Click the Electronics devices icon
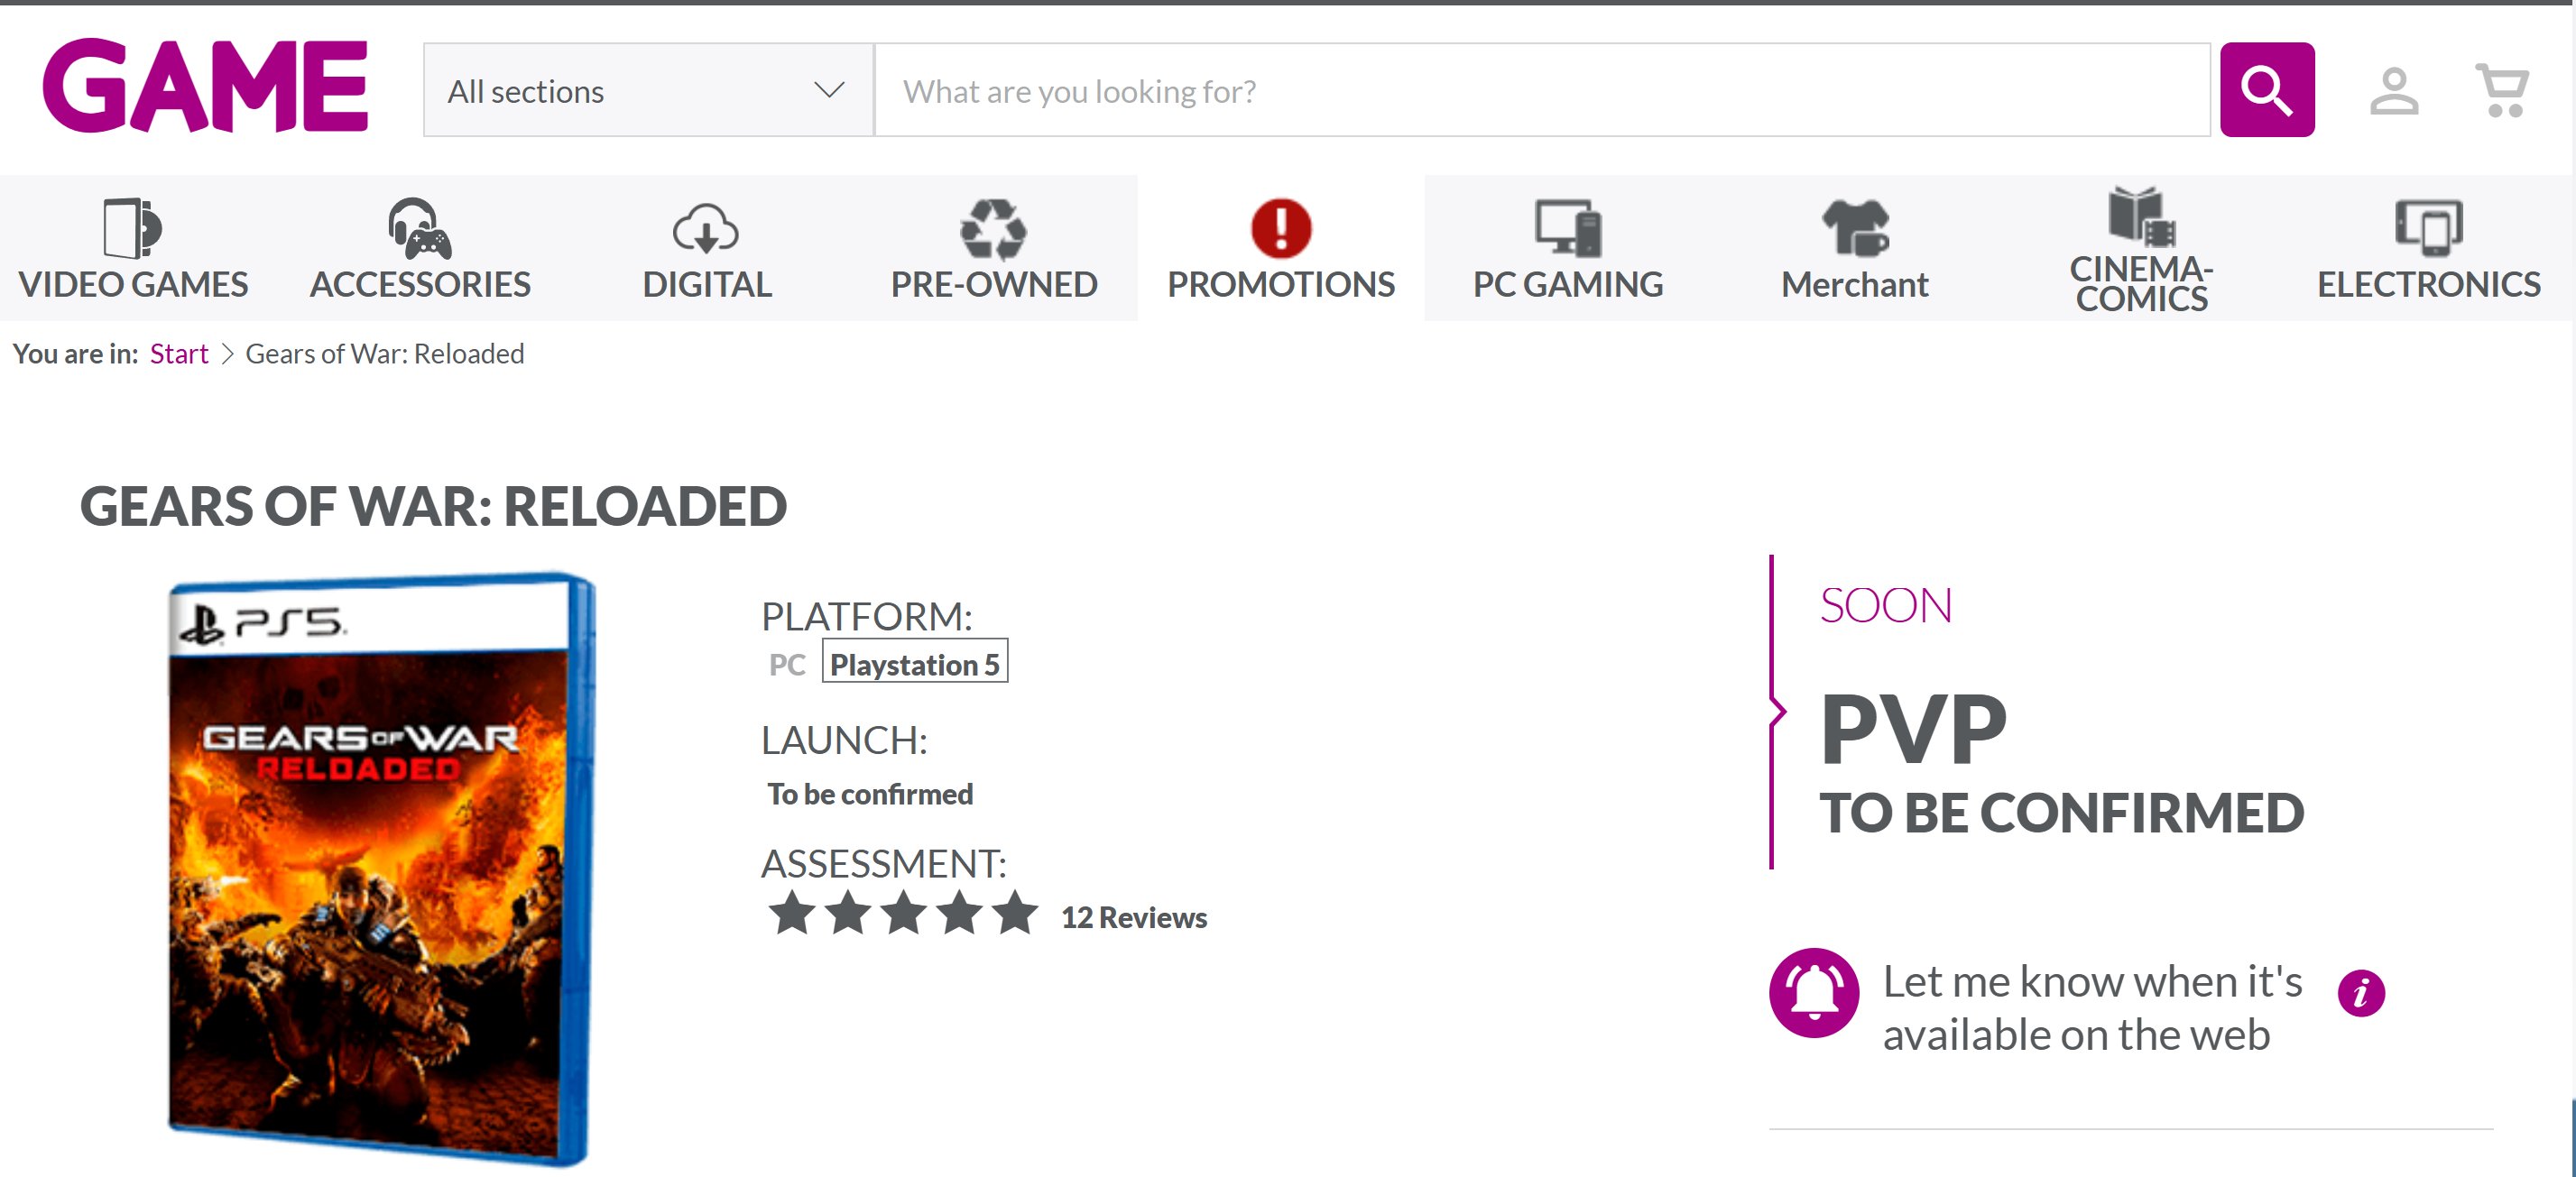Screen dimensions: 2576x1177 2429,228
